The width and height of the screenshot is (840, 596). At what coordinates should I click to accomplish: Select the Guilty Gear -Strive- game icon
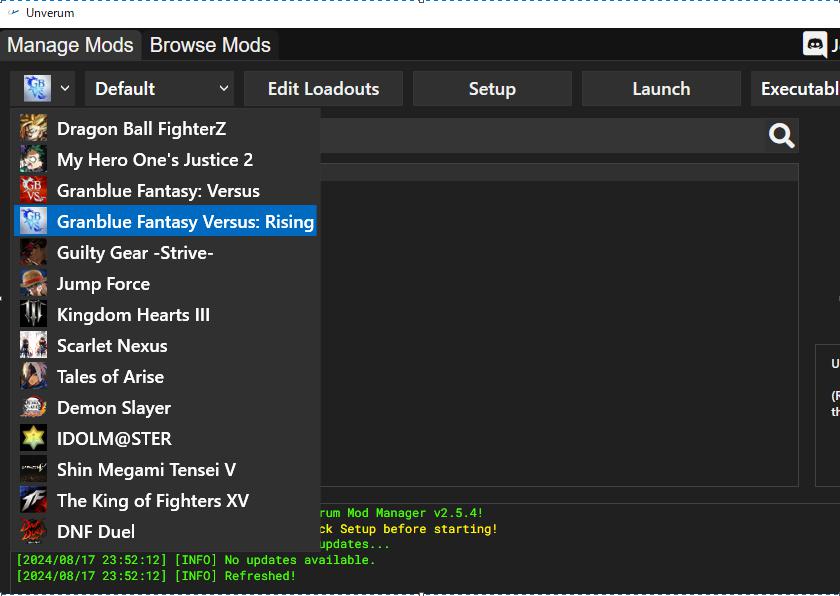click(33, 252)
